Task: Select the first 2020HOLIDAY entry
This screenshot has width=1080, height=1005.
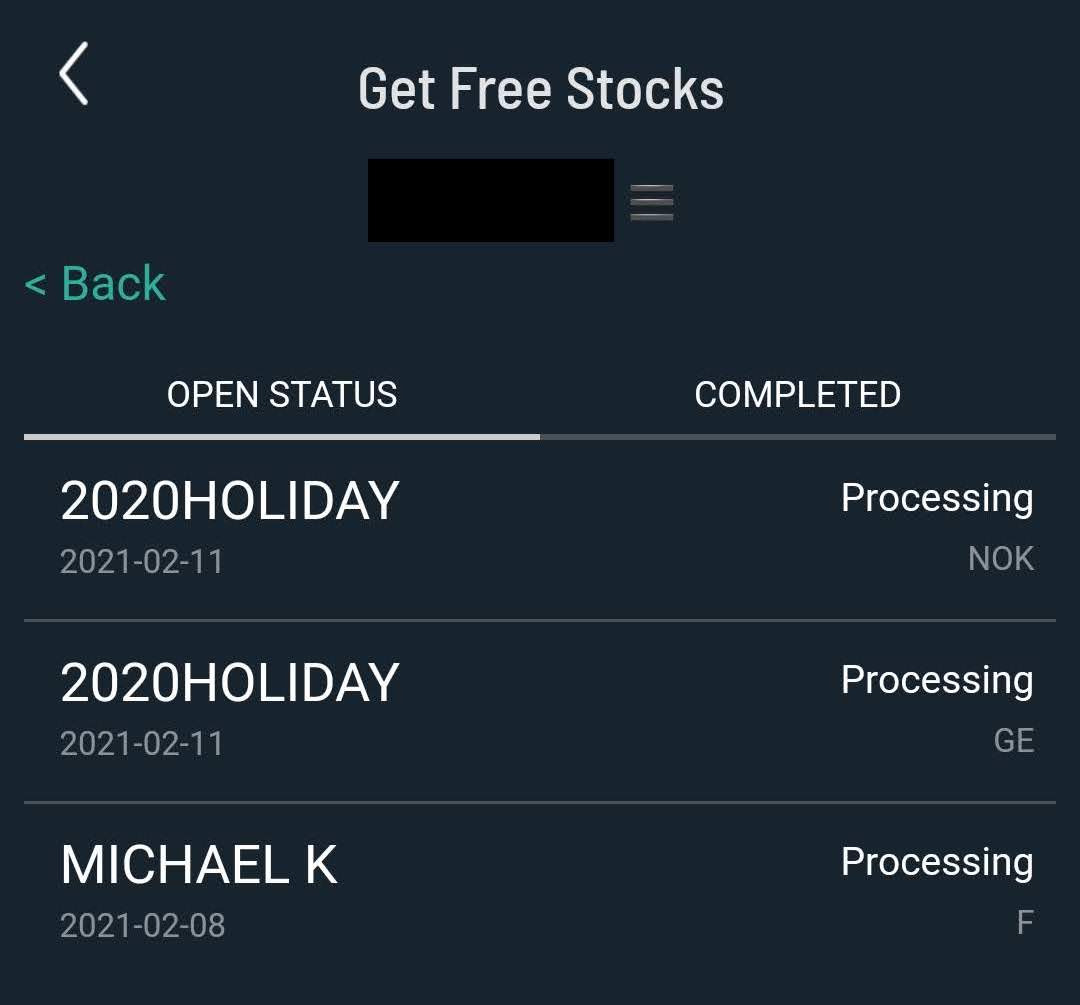Action: (540, 529)
